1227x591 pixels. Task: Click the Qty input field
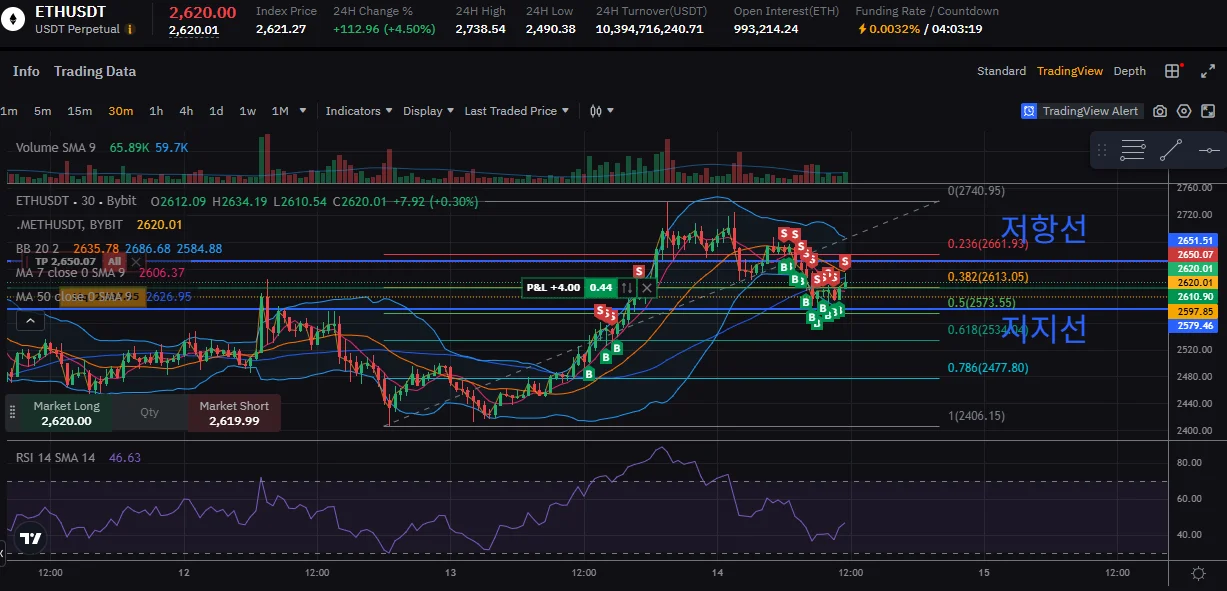[x=149, y=412]
